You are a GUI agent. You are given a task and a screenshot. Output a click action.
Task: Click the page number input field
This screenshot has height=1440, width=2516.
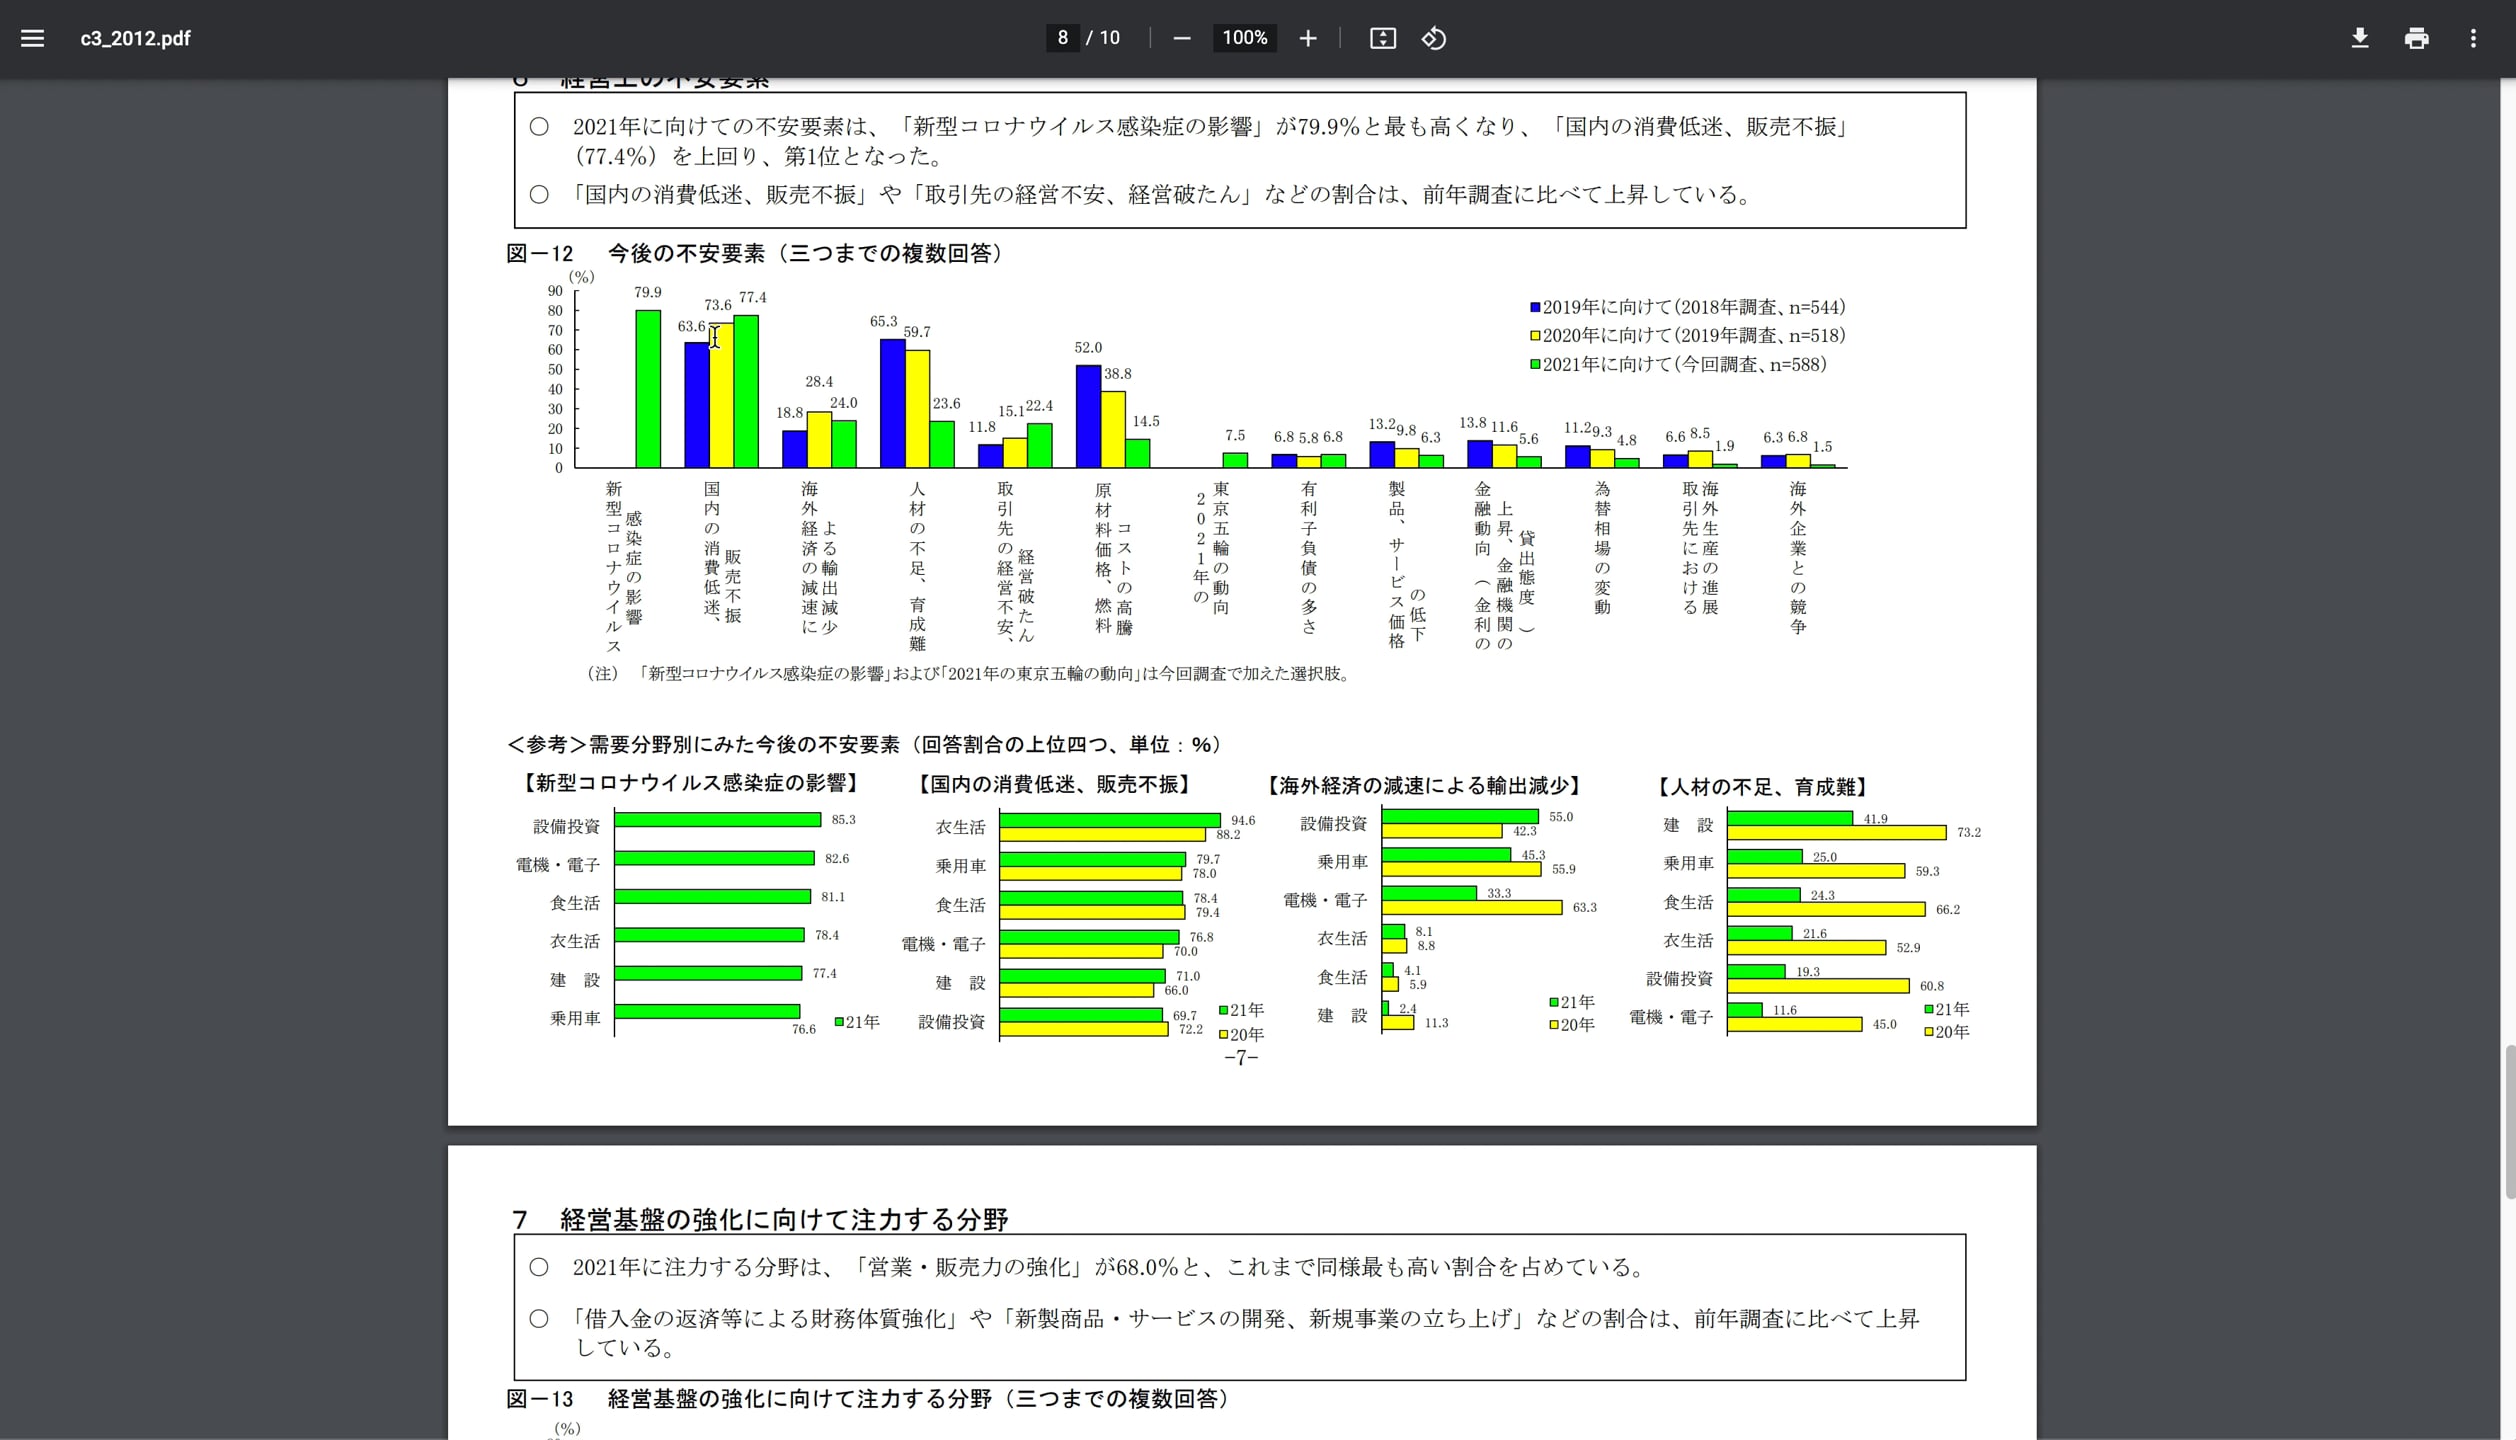pos(1062,38)
